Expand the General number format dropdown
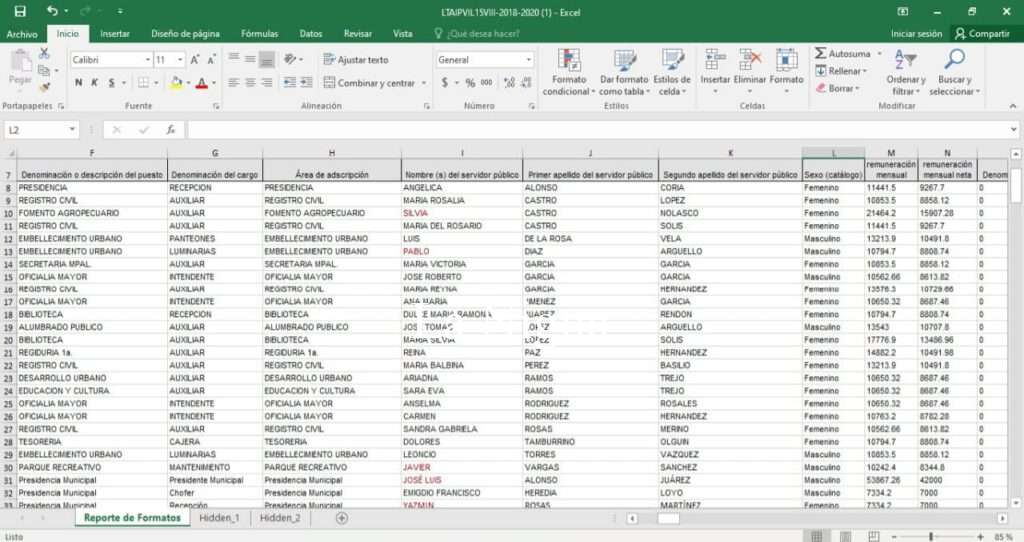 [x=529, y=60]
